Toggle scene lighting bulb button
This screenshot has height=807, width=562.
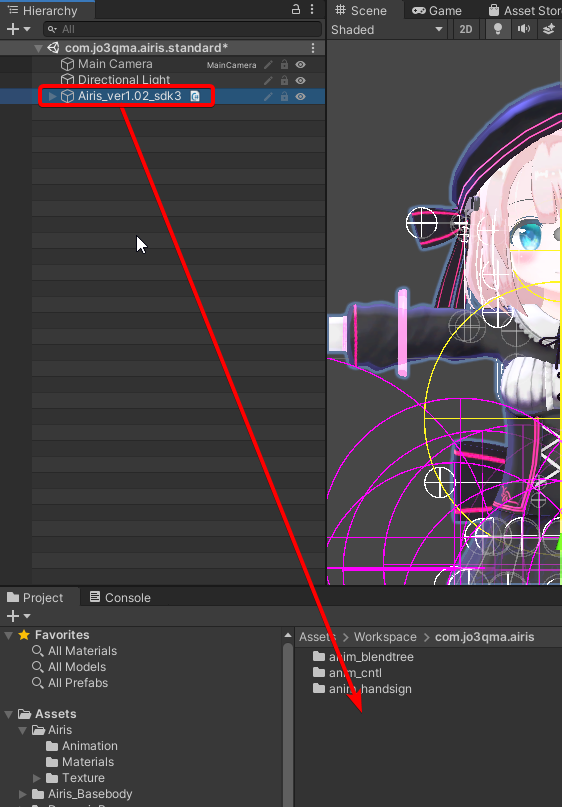pyautogui.click(x=498, y=29)
